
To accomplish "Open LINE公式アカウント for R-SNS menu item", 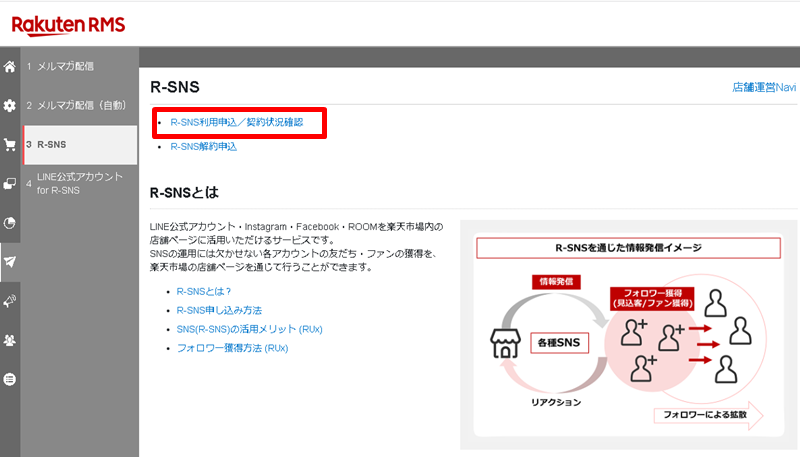I will tap(80, 184).
